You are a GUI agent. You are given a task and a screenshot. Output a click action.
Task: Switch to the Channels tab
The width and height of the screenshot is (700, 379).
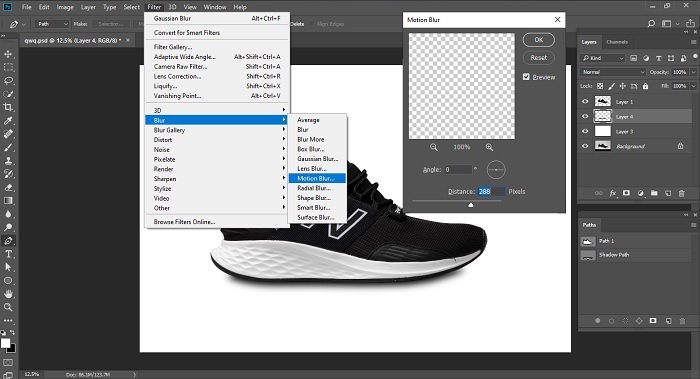[x=617, y=42]
